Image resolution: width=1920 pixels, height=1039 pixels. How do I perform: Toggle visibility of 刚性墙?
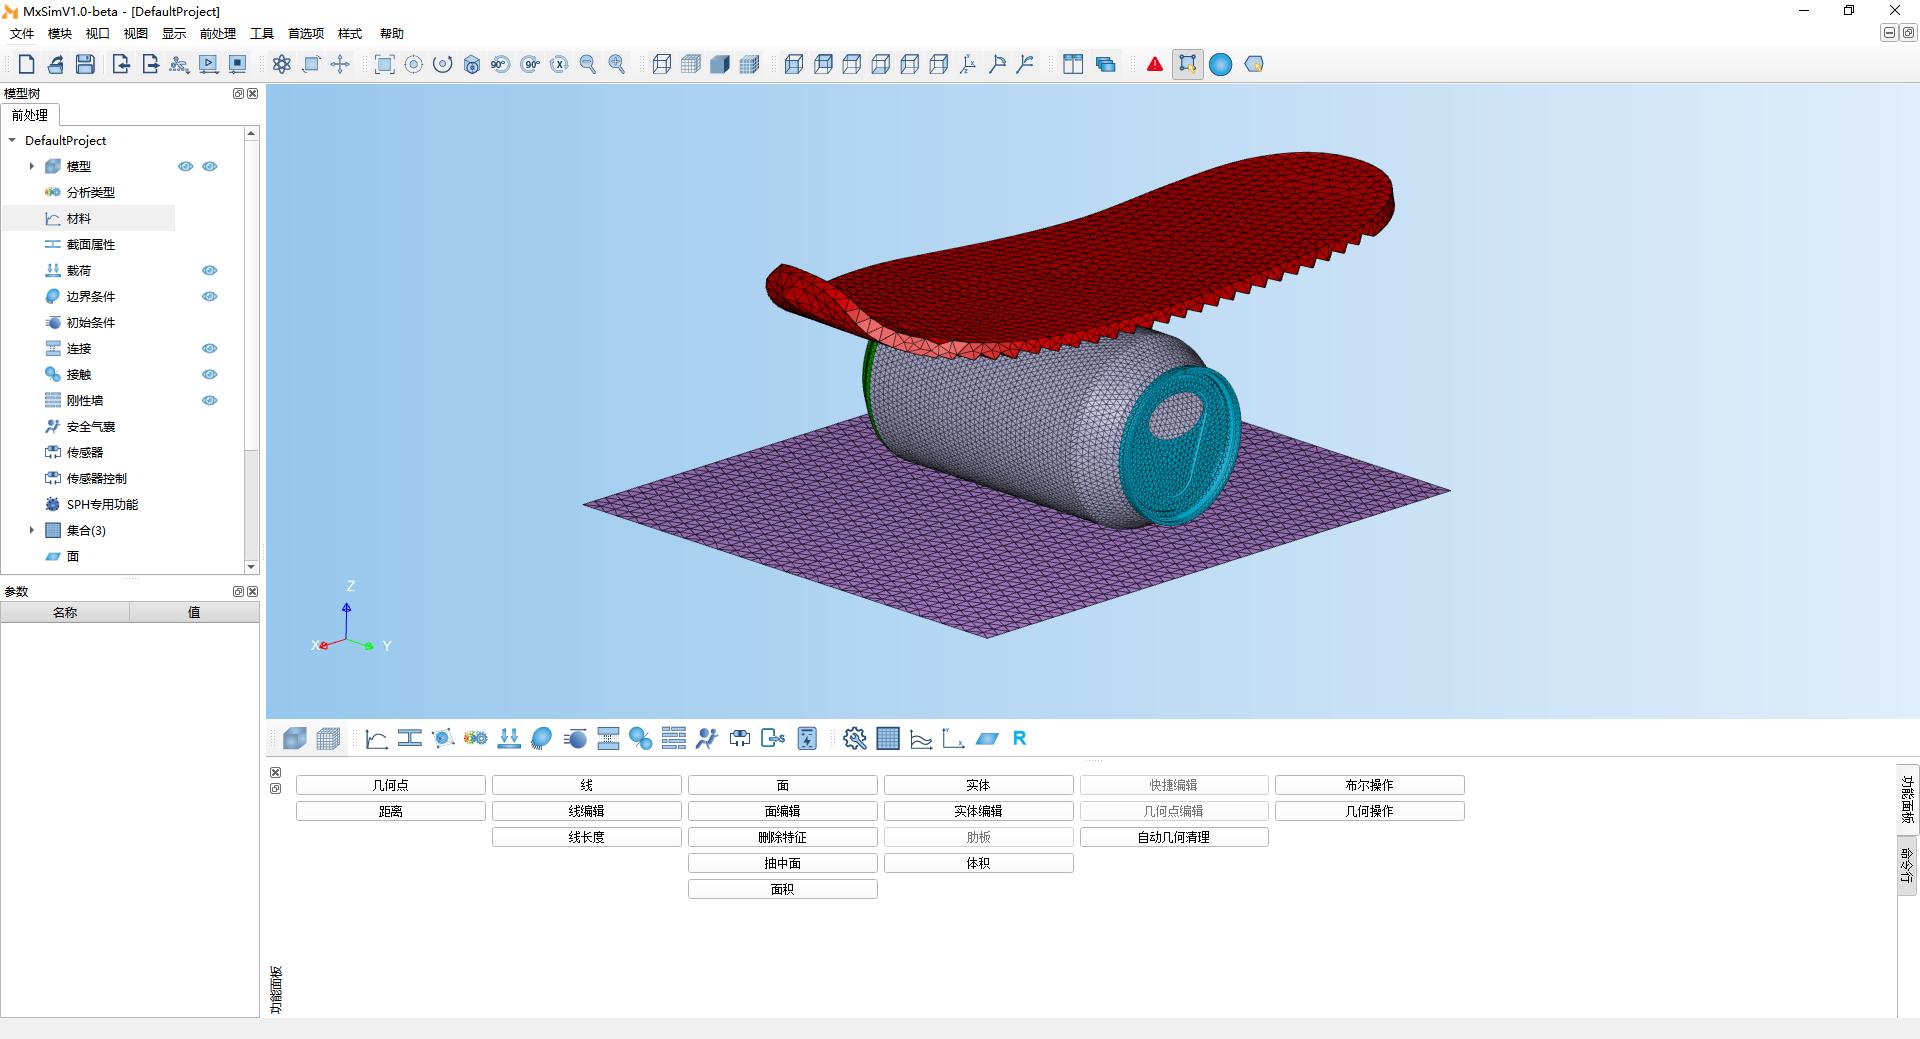point(209,400)
